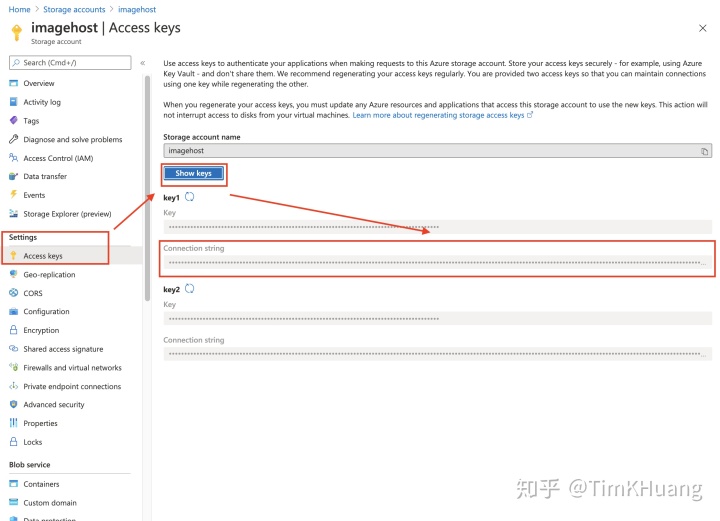Click the Overview icon in sidebar

click(14, 83)
